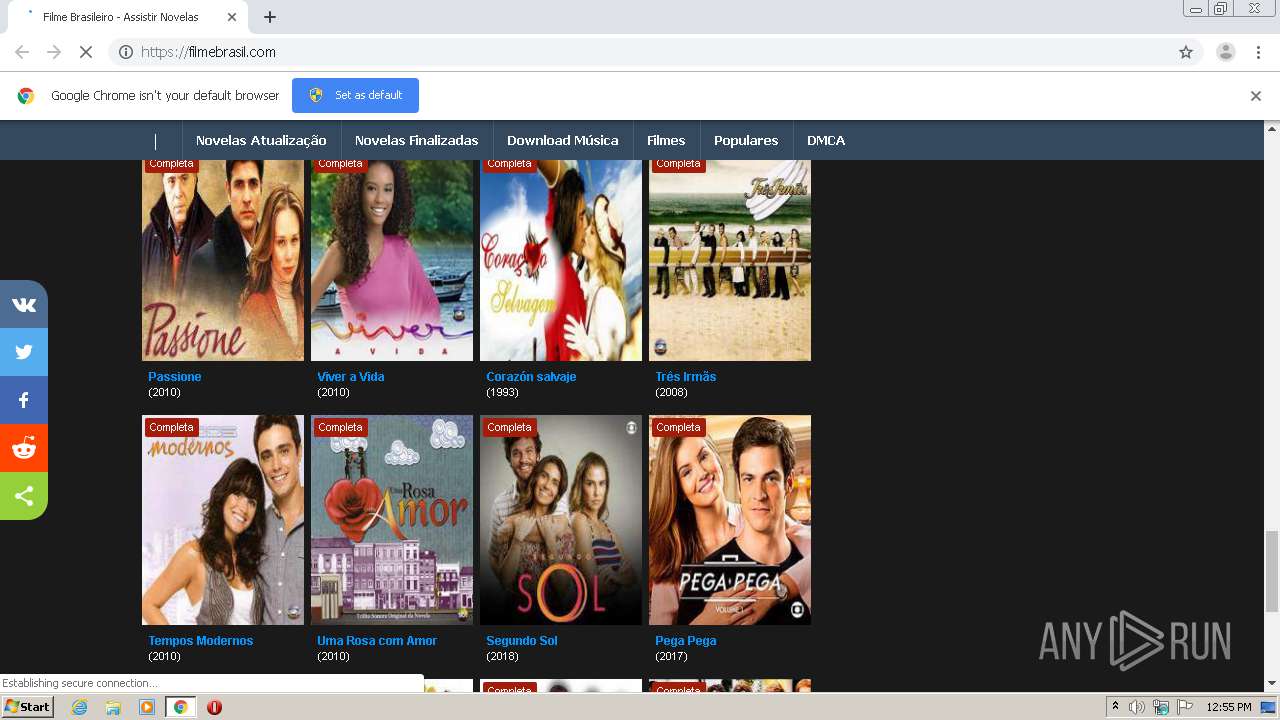Open Novelas Atualização menu
Image resolution: width=1280 pixels, height=720 pixels.
pyautogui.click(x=261, y=140)
